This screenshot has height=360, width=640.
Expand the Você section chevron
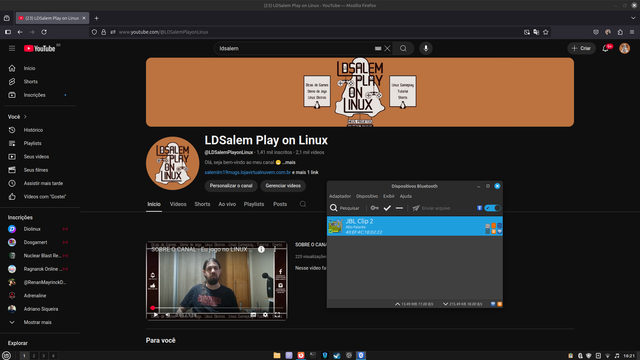click(x=25, y=117)
